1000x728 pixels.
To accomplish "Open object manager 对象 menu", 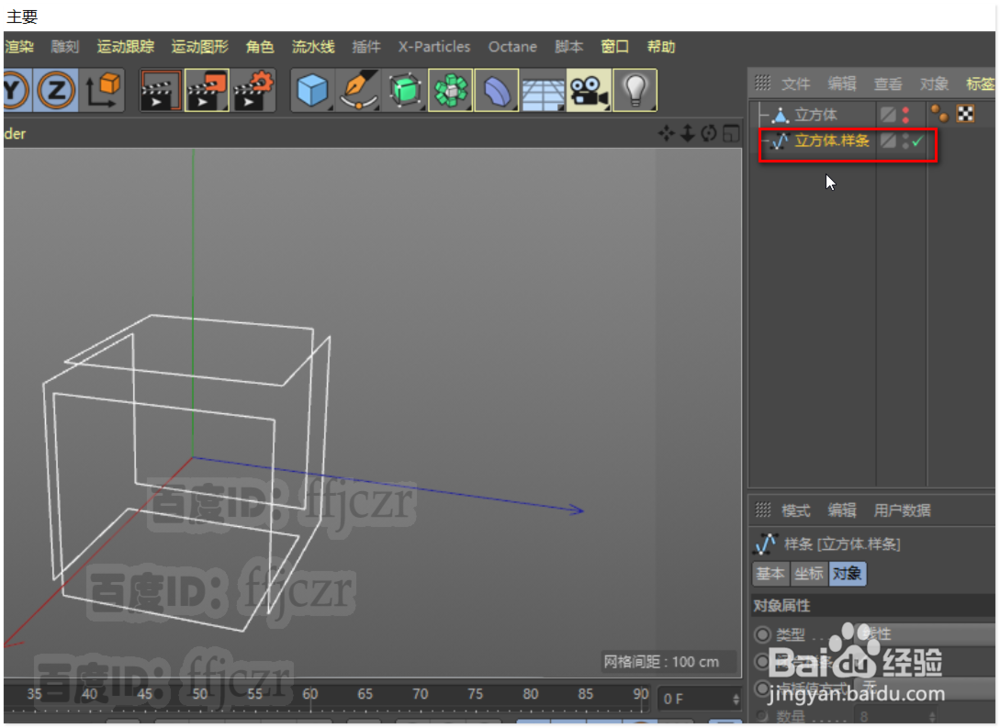I will (934, 84).
